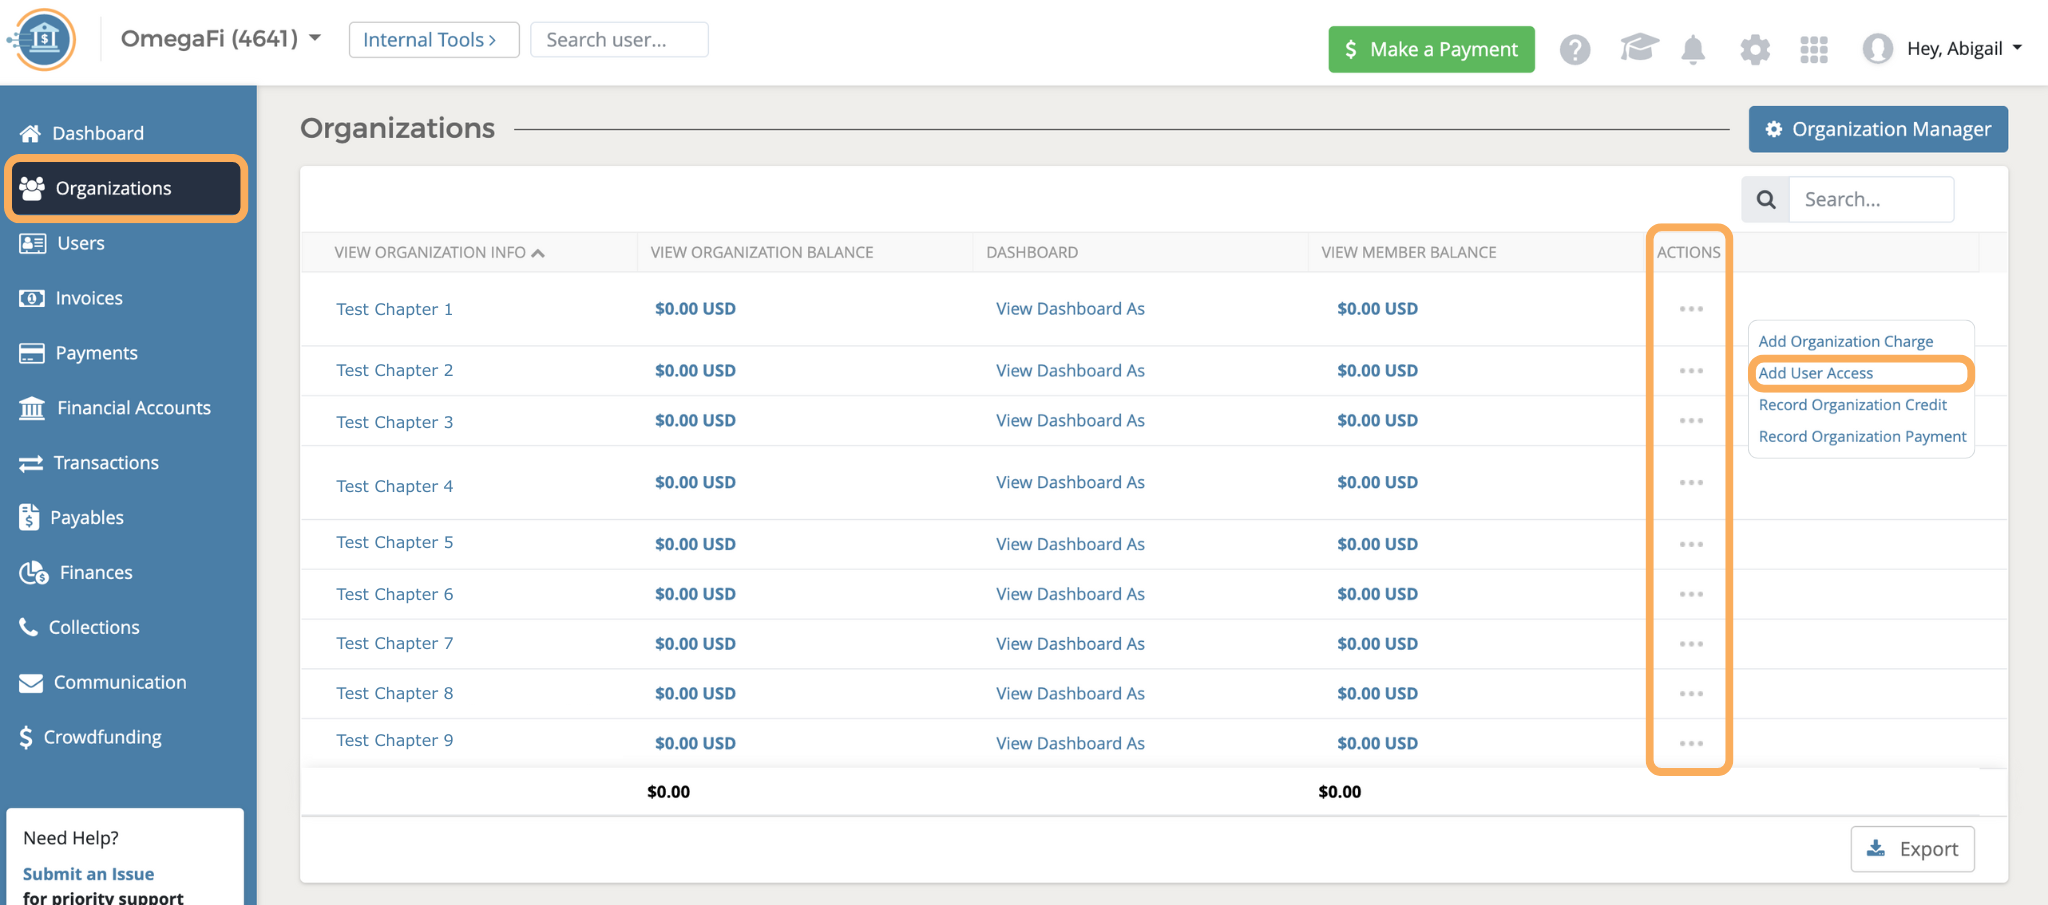Click the magnifier icon beside table search
The height and width of the screenshot is (905, 2048).
click(x=1766, y=200)
